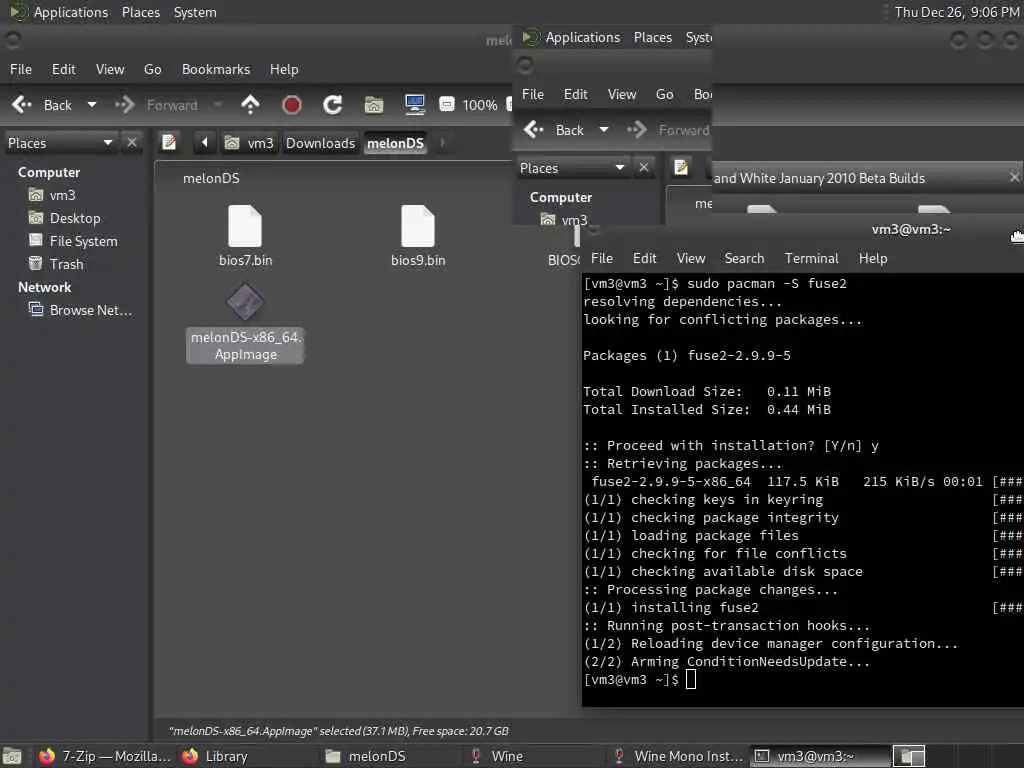Open the terminal Help menu
The image size is (1024, 768).
coord(872,258)
